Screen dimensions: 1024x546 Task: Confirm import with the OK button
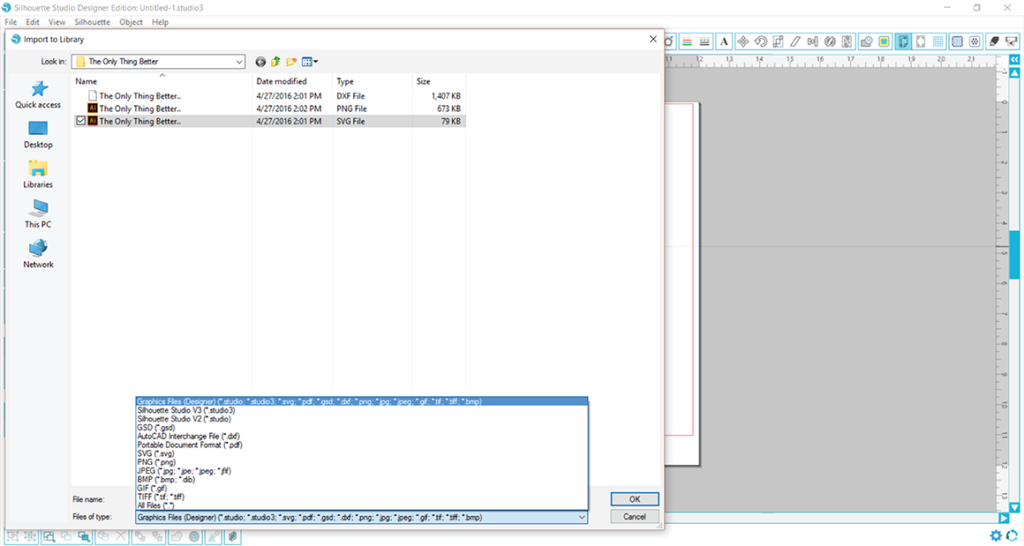coord(634,499)
